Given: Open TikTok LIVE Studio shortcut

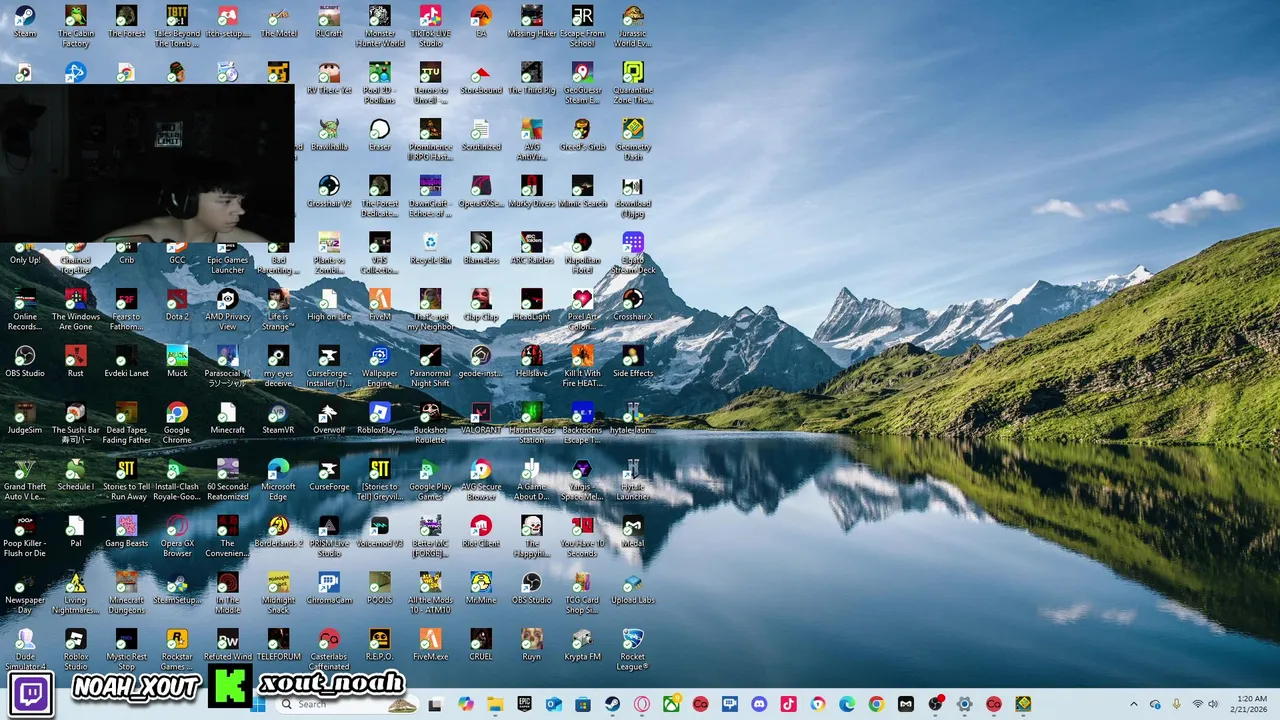Looking at the screenshot, I should coord(430,26).
